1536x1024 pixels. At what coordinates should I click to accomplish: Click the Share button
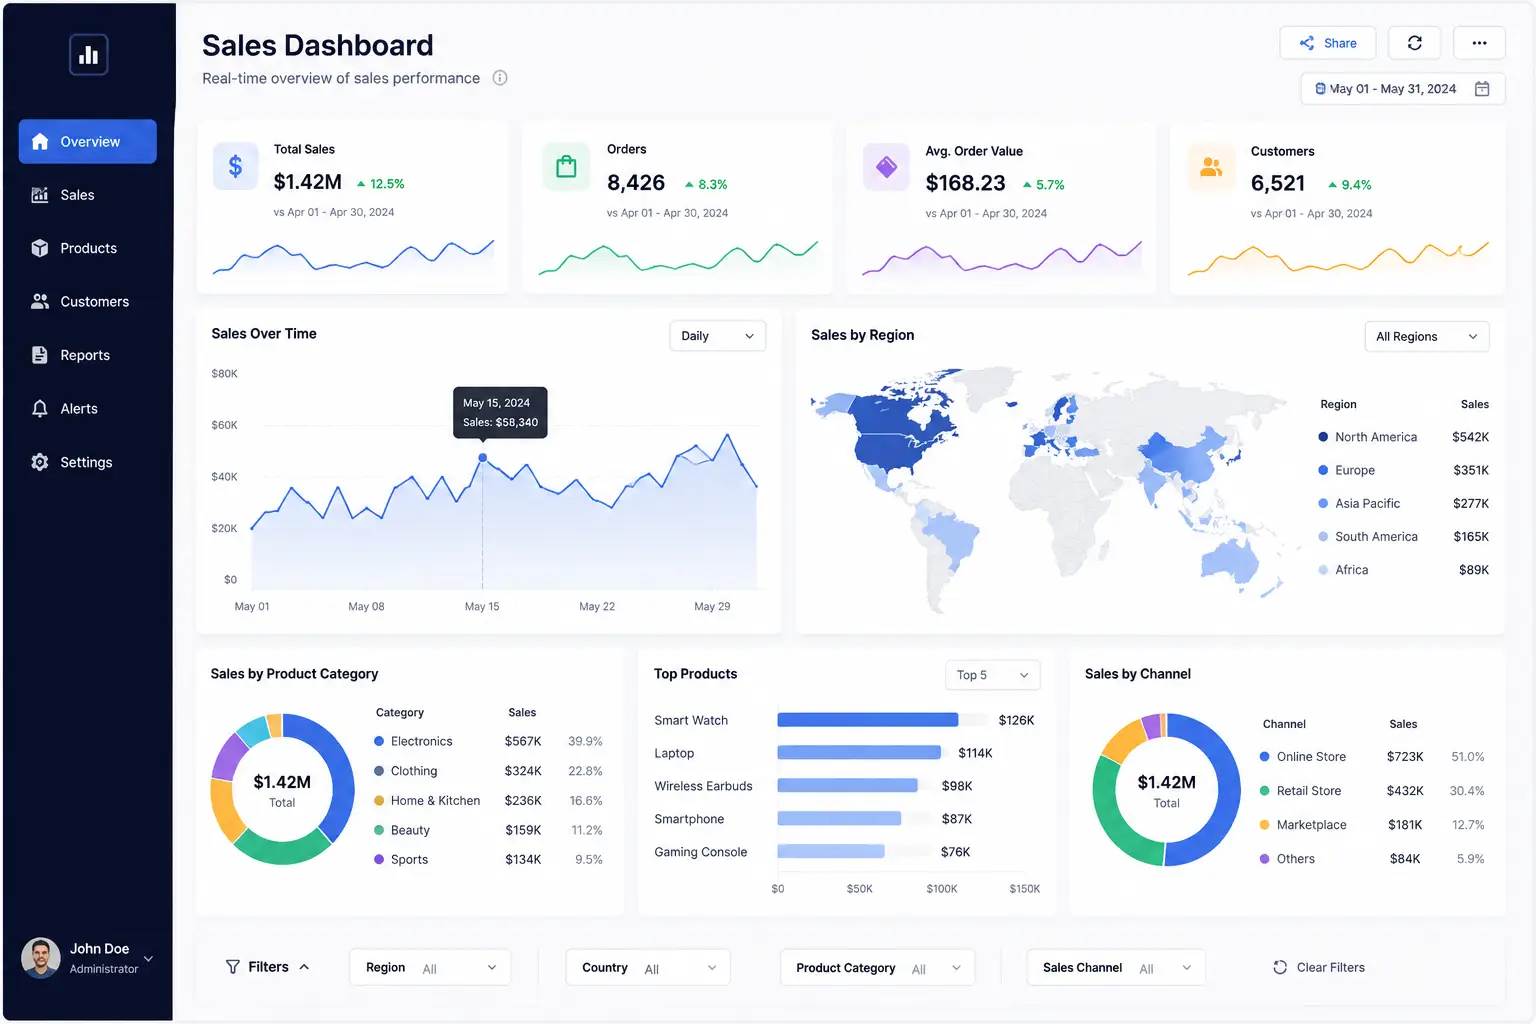[1327, 43]
